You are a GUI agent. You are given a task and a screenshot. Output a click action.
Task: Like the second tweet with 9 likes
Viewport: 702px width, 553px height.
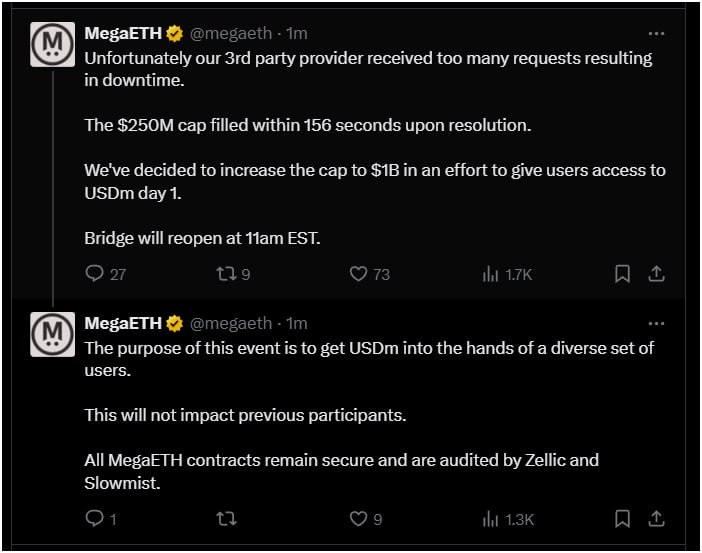pyautogui.click(x=358, y=519)
